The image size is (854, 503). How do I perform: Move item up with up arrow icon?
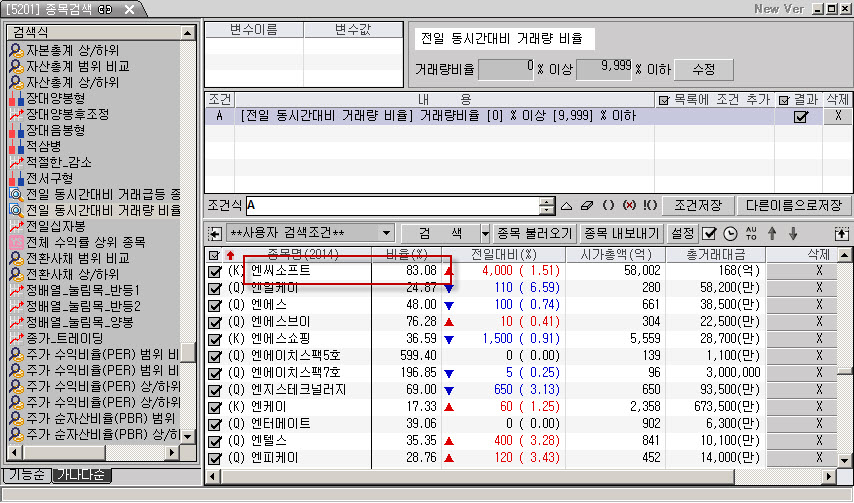[x=772, y=233]
